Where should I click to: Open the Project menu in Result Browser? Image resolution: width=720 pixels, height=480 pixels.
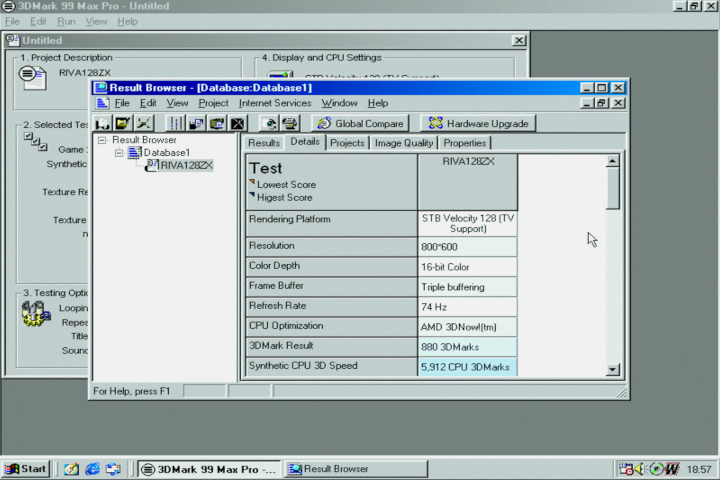[213, 103]
